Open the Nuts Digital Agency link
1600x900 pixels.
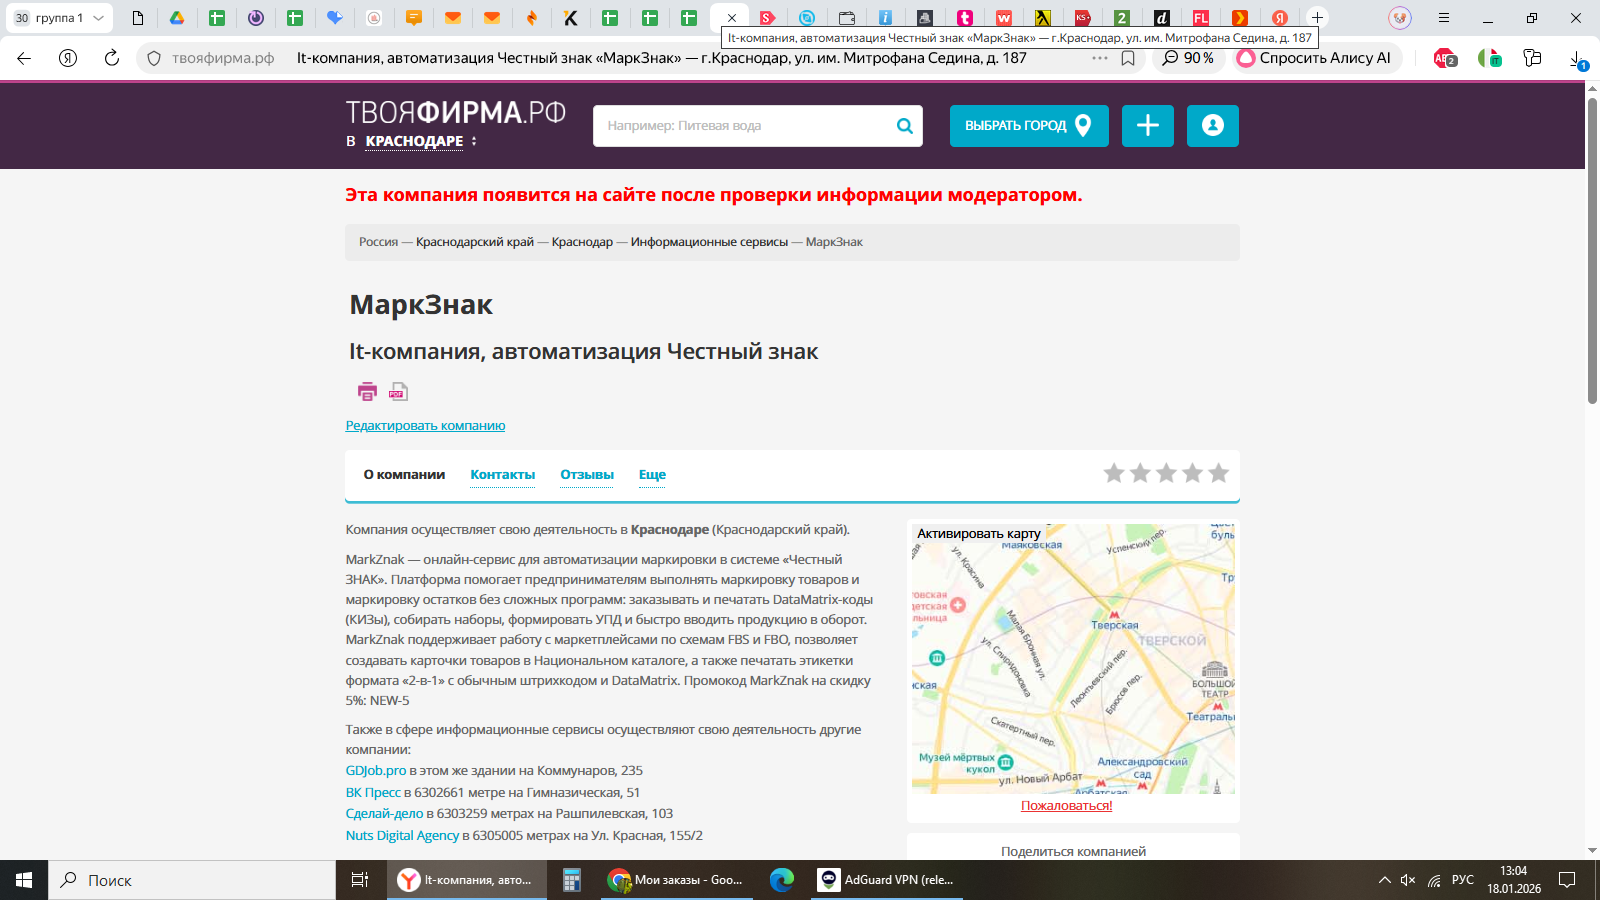[x=402, y=836]
